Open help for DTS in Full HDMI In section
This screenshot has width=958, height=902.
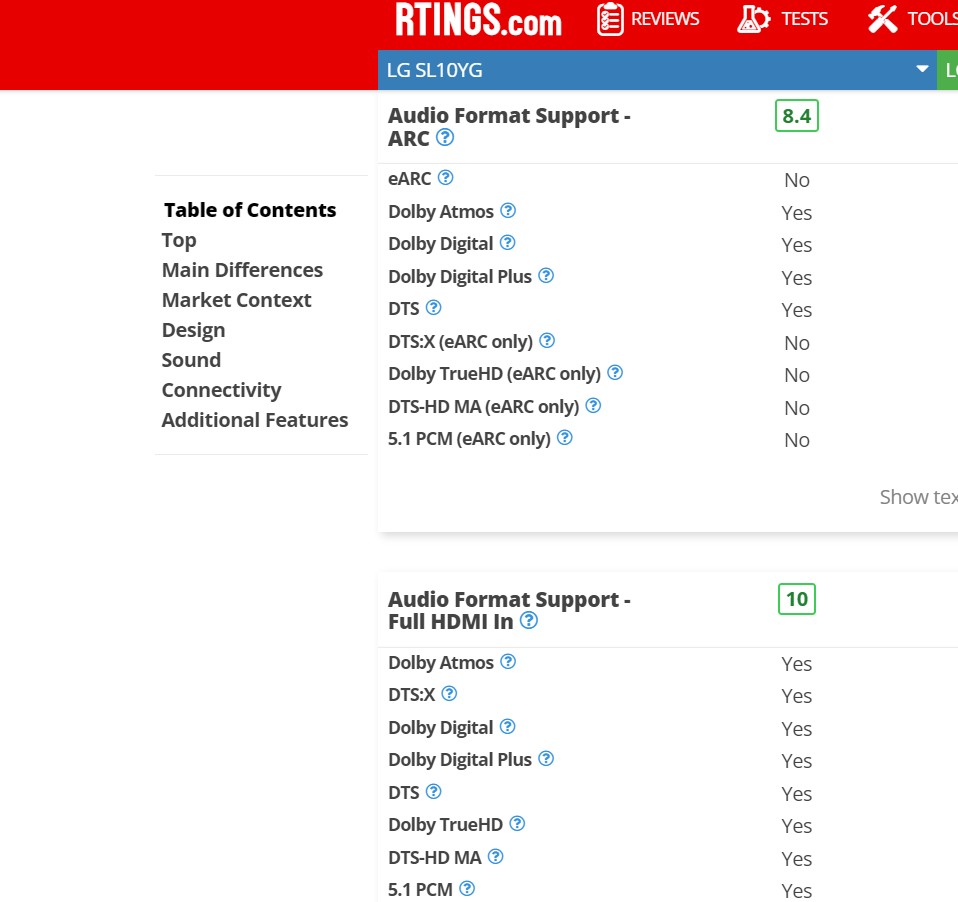[434, 792]
